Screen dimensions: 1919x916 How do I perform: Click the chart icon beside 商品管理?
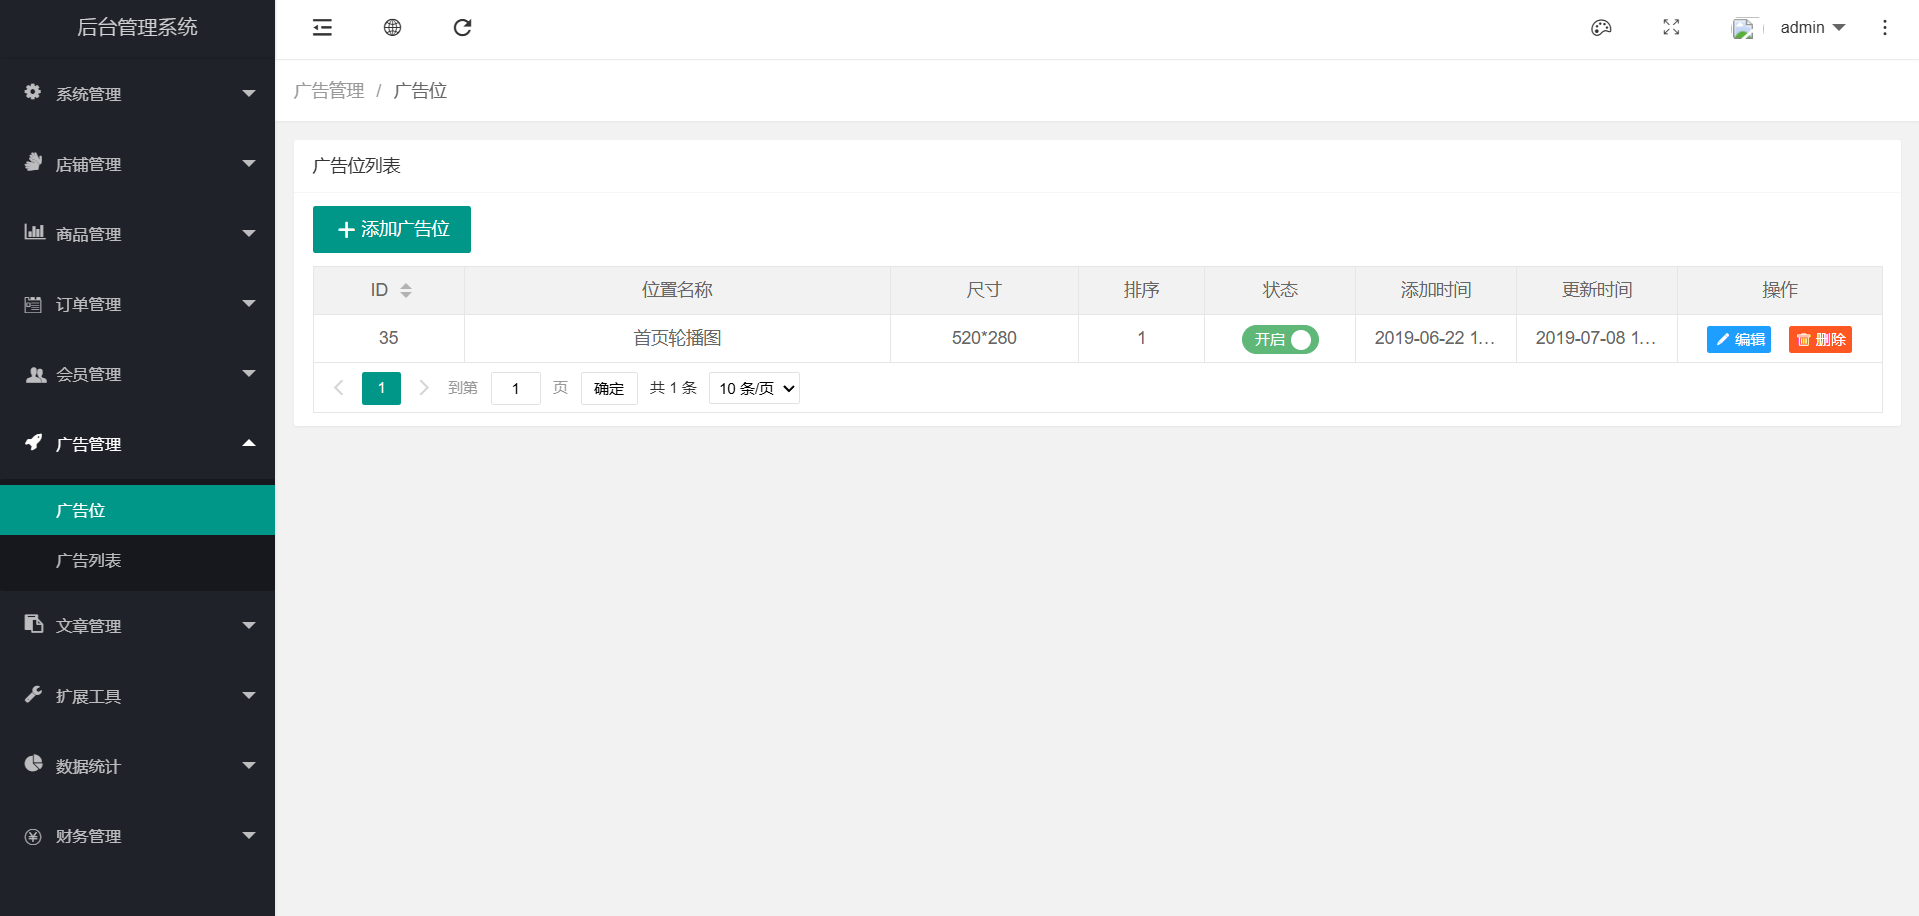pyautogui.click(x=34, y=232)
